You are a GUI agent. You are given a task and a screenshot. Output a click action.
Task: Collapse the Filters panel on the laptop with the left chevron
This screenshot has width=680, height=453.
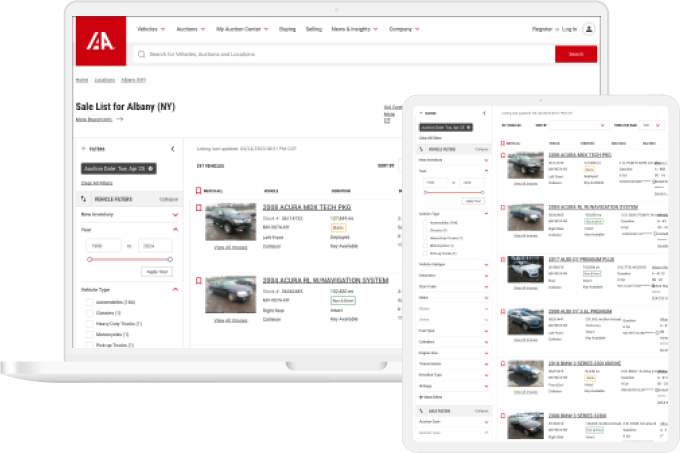coord(173,149)
